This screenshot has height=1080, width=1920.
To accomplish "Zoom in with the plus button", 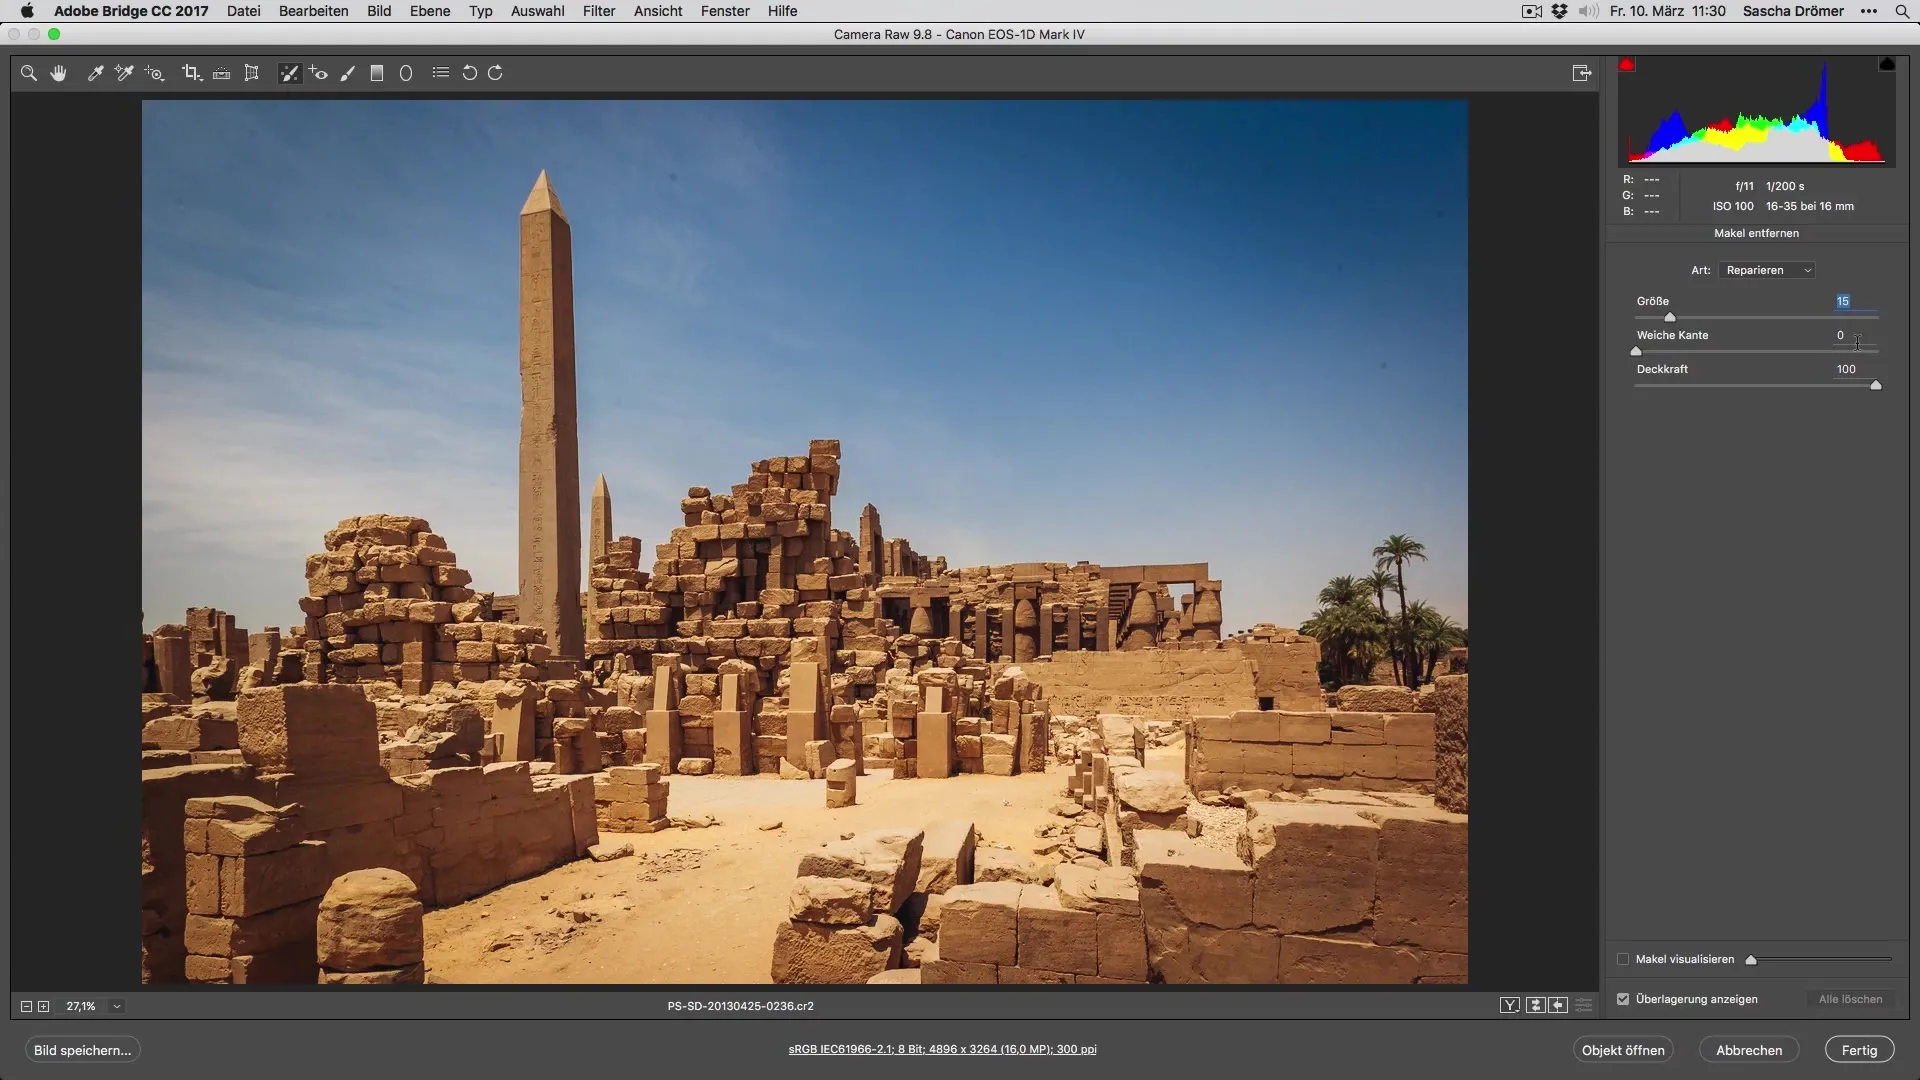I will [44, 1007].
